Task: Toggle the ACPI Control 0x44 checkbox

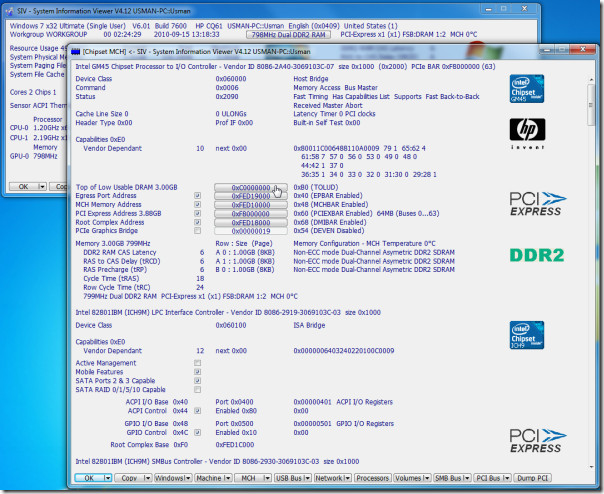Action: click(197, 411)
